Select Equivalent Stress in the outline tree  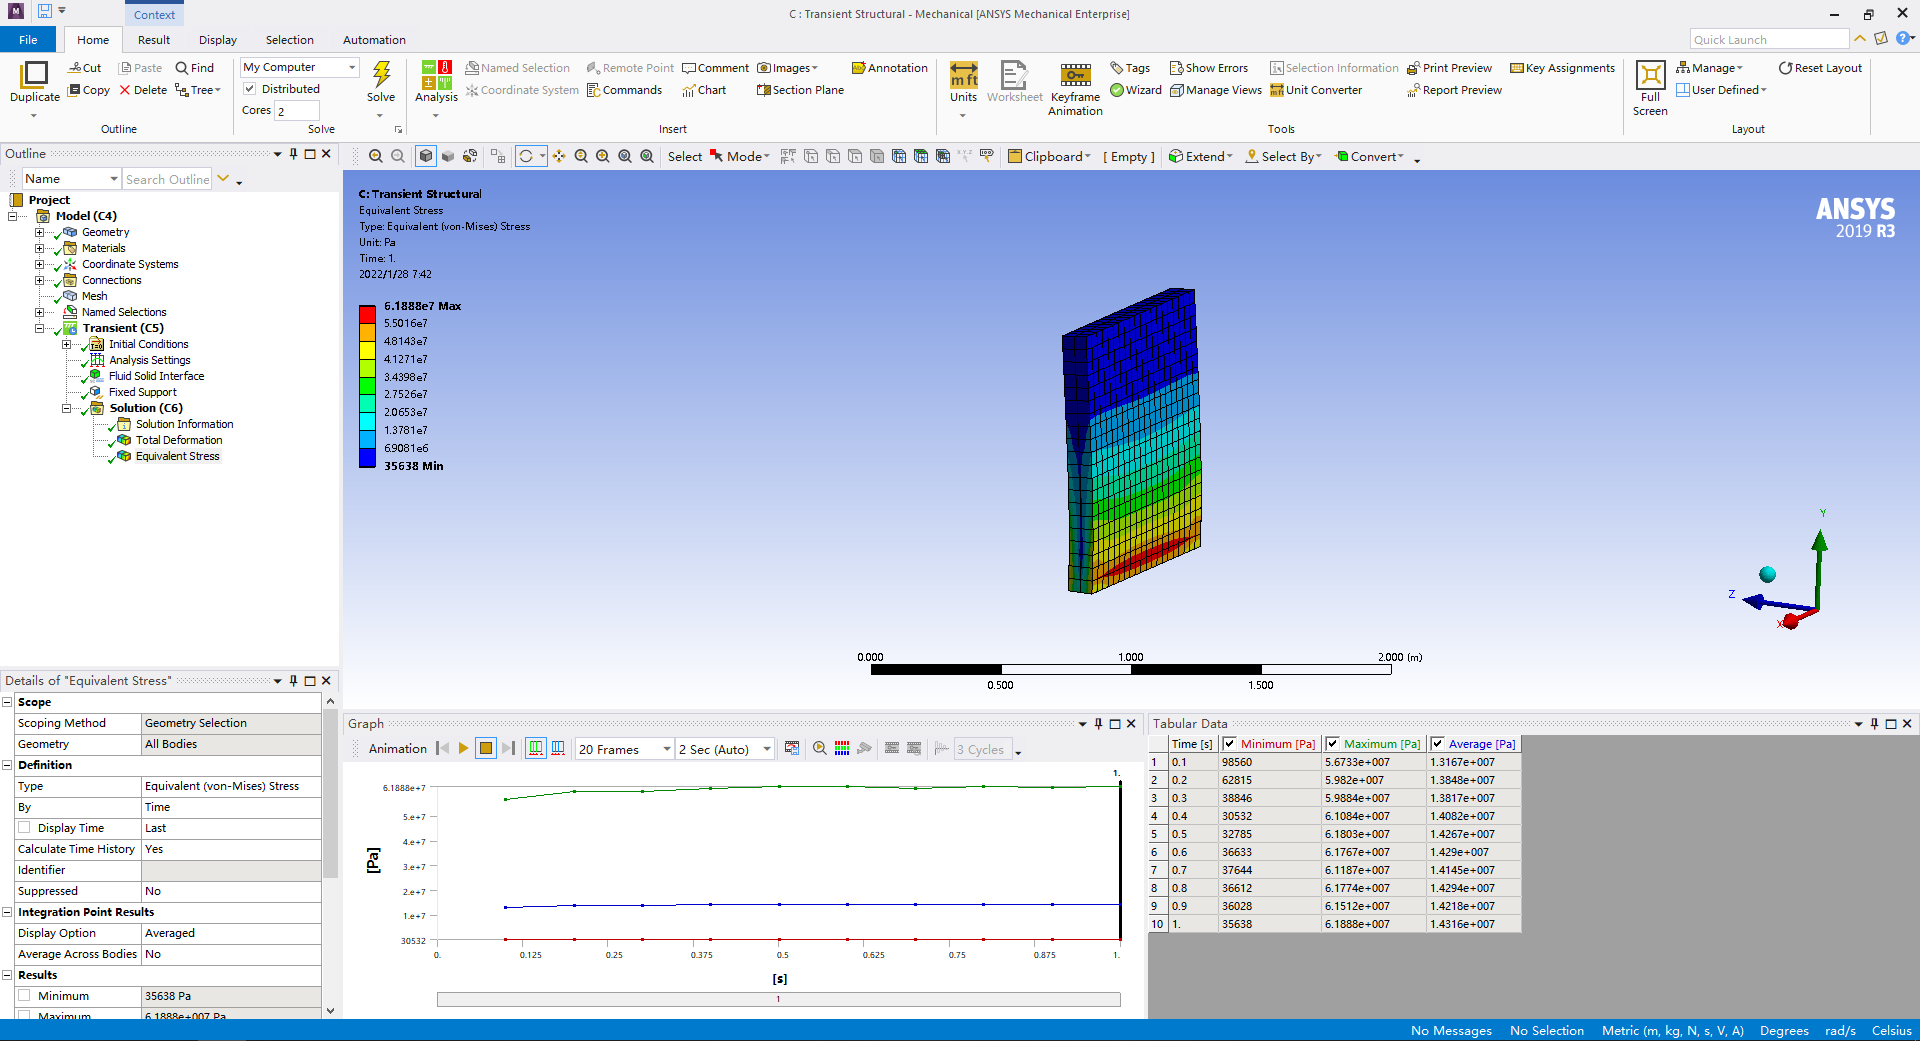pyautogui.click(x=177, y=456)
